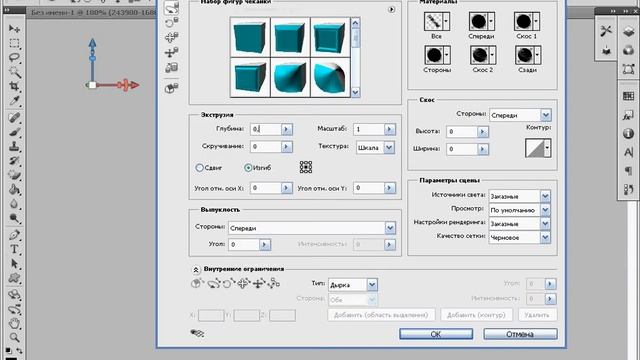The image size is (640, 360).
Task: Select the Move tool
Action: pos(14,29)
